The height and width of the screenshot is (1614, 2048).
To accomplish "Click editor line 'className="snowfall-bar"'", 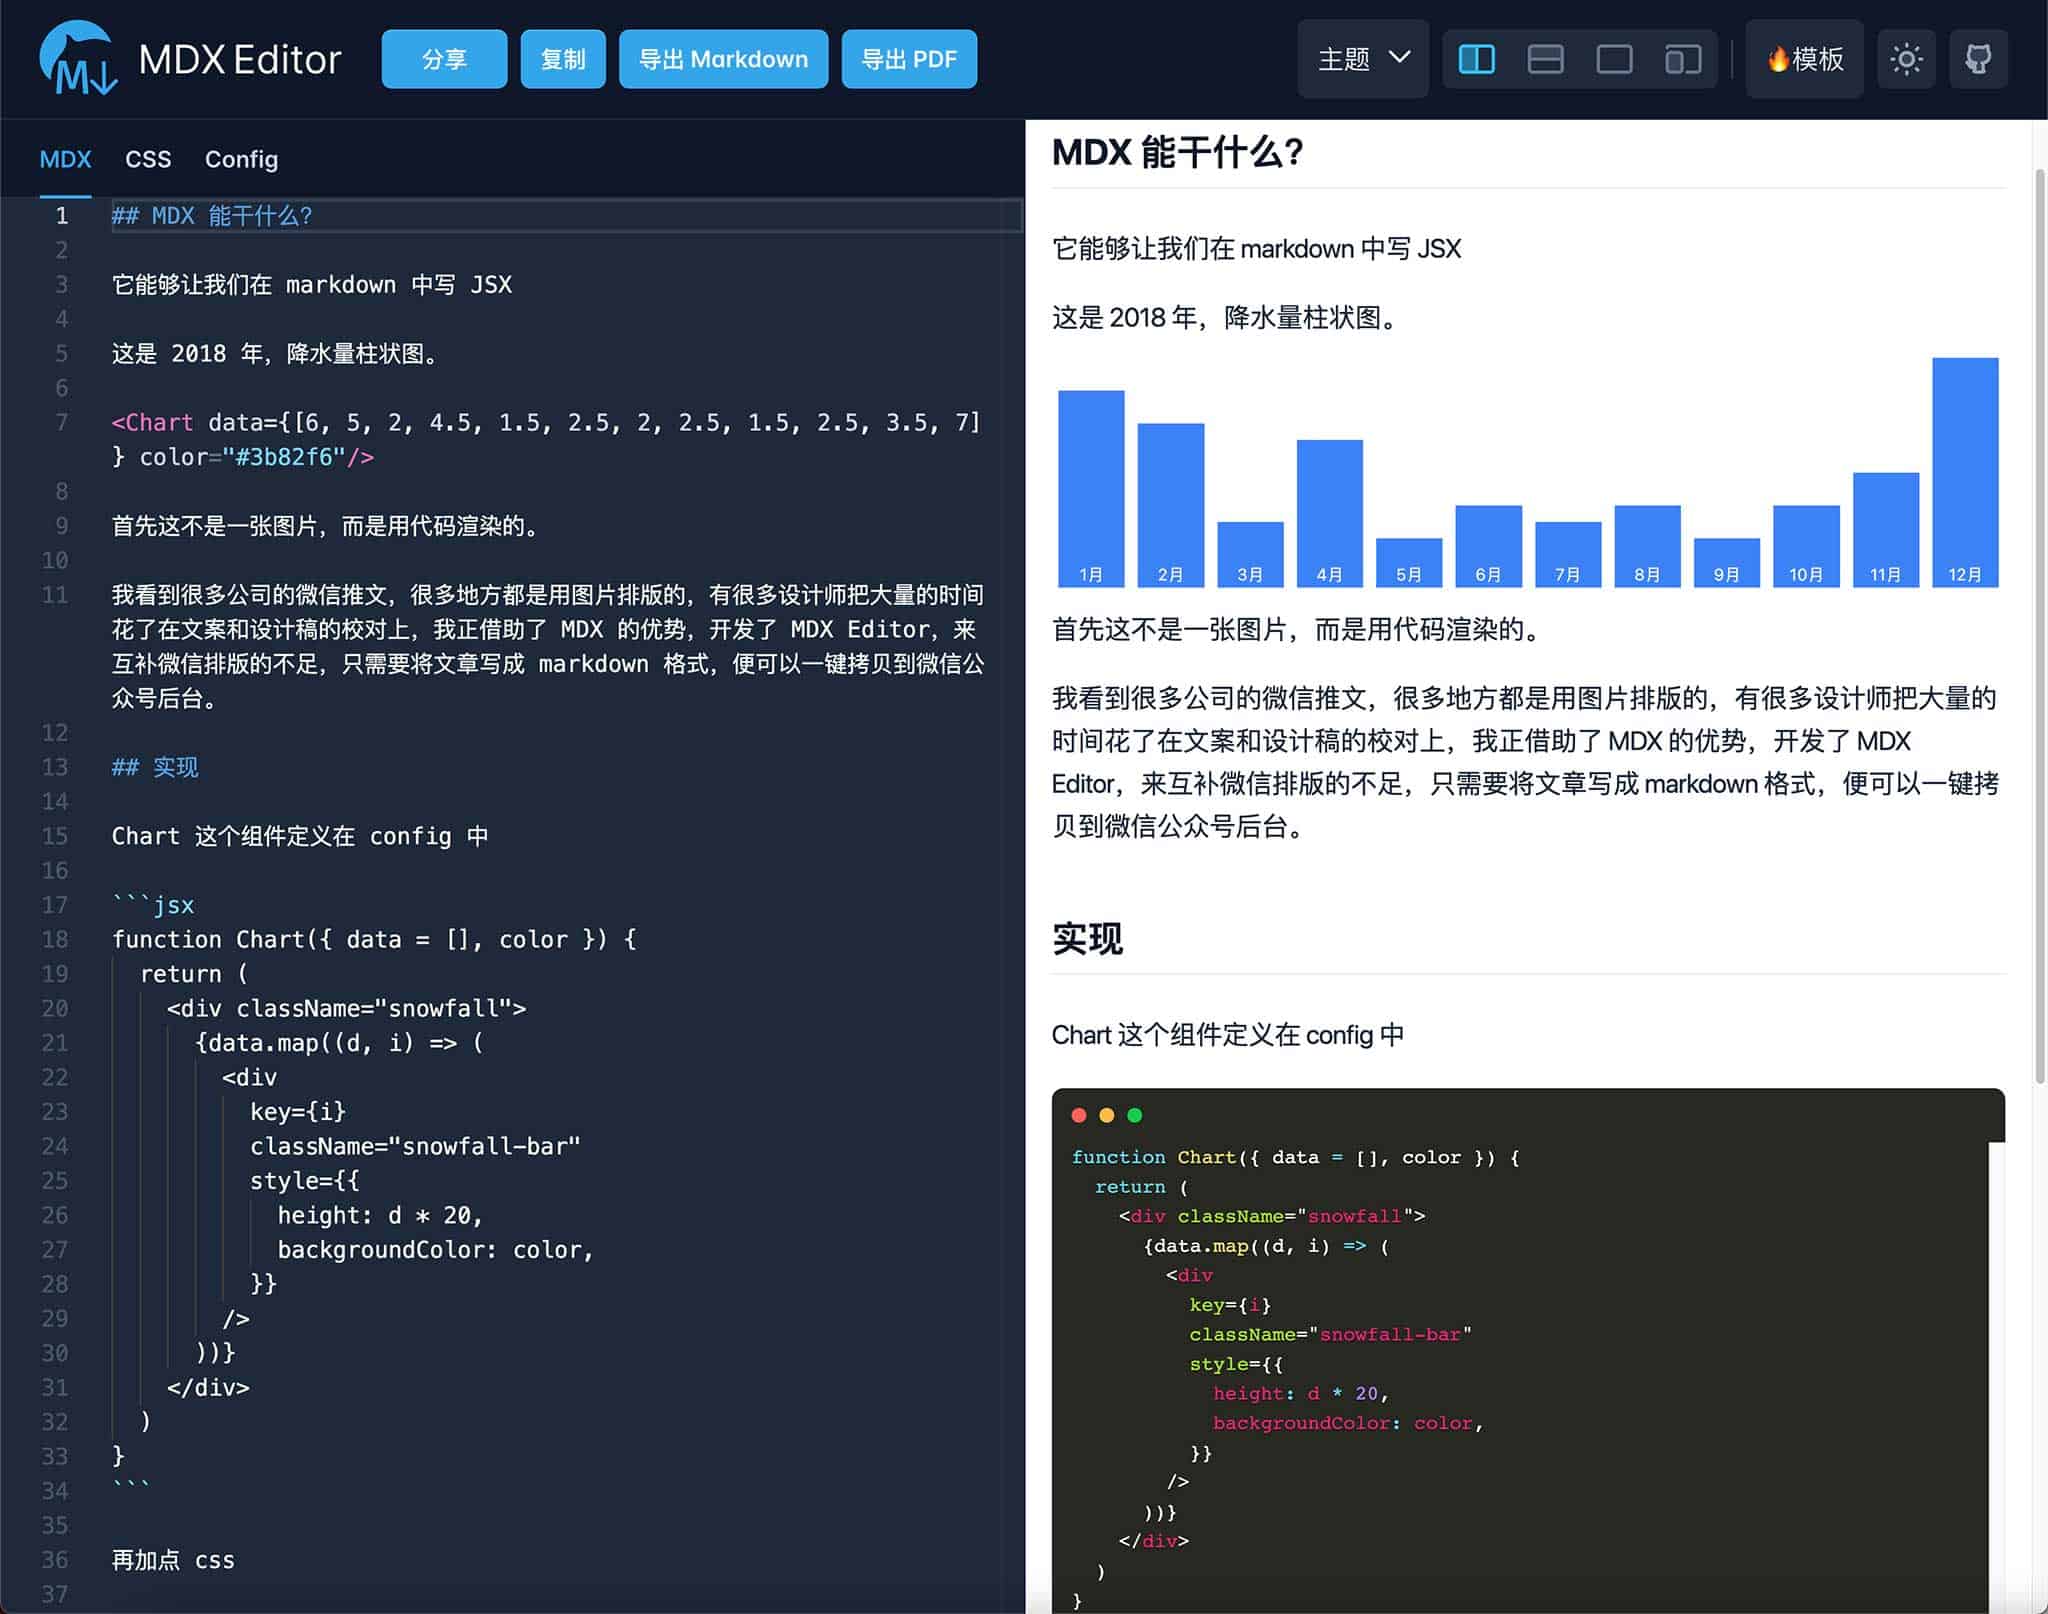I will tap(415, 1146).
